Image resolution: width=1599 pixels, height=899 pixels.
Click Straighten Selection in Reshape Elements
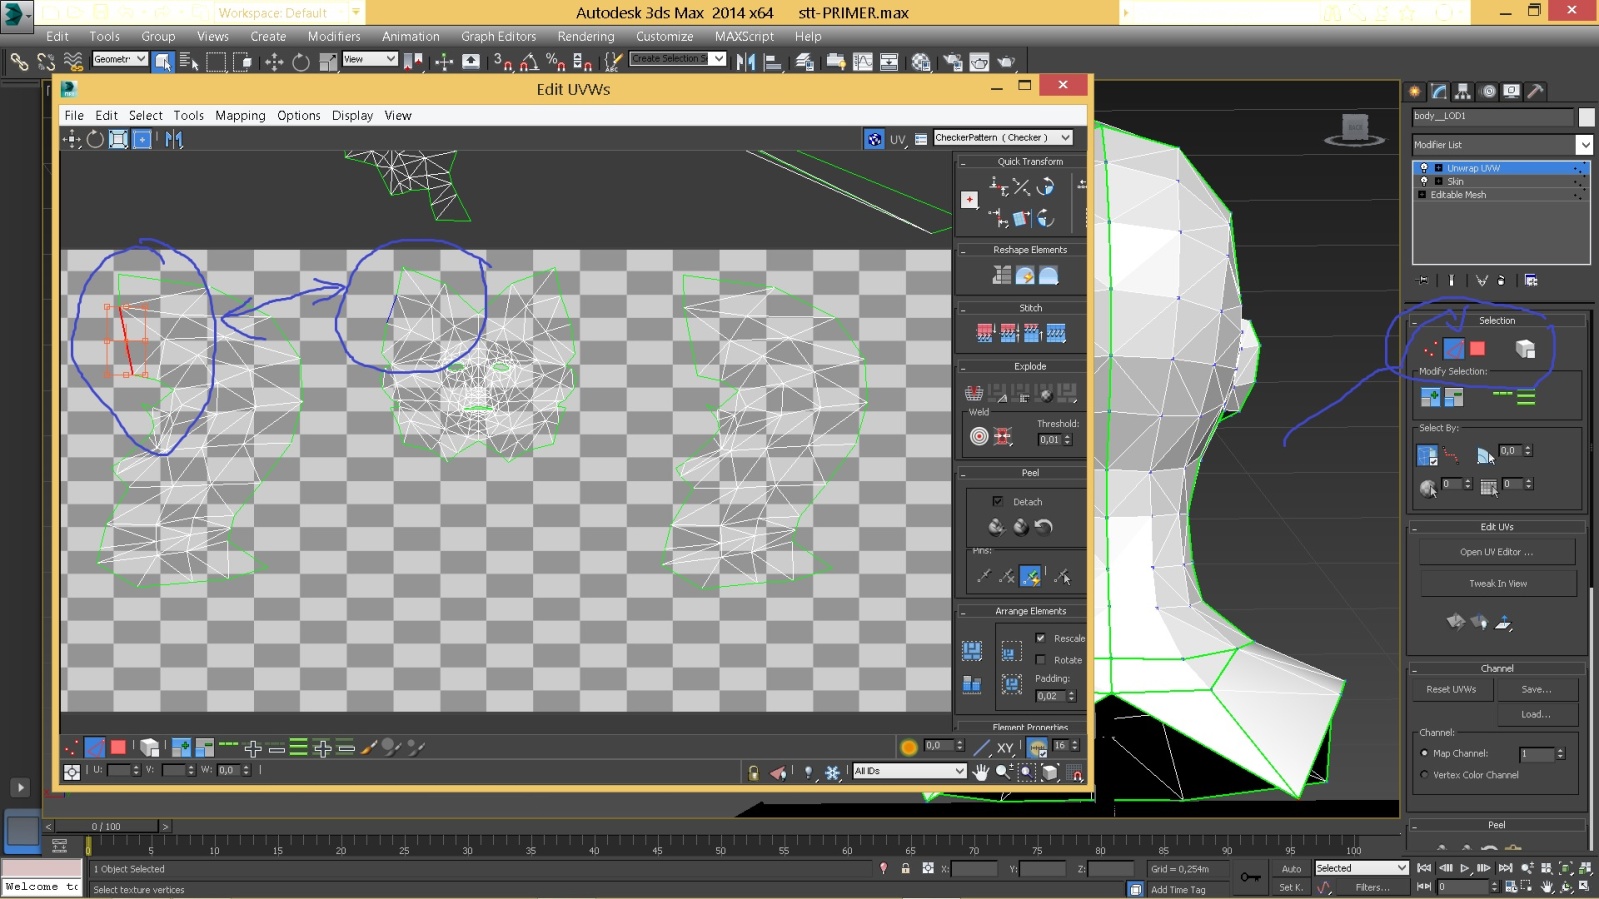pos(1002,275)
